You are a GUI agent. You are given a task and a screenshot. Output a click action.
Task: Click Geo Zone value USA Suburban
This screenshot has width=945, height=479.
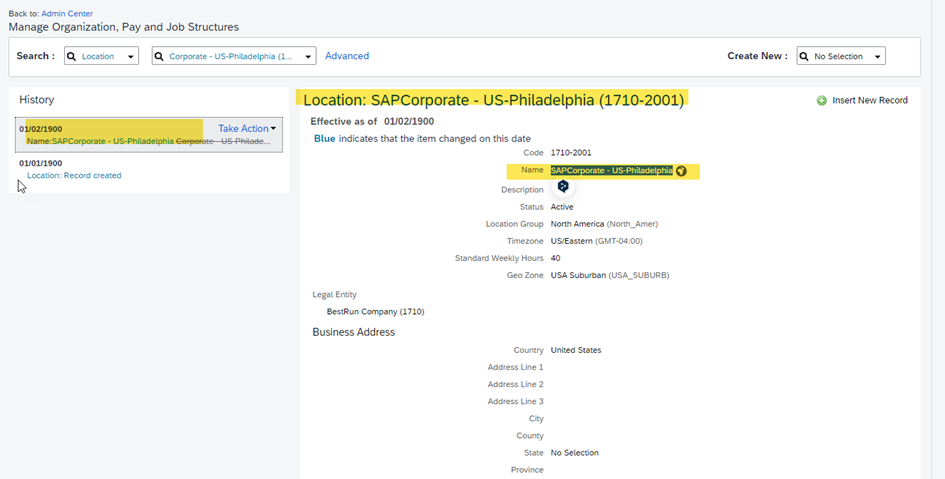tap(578, 275)
